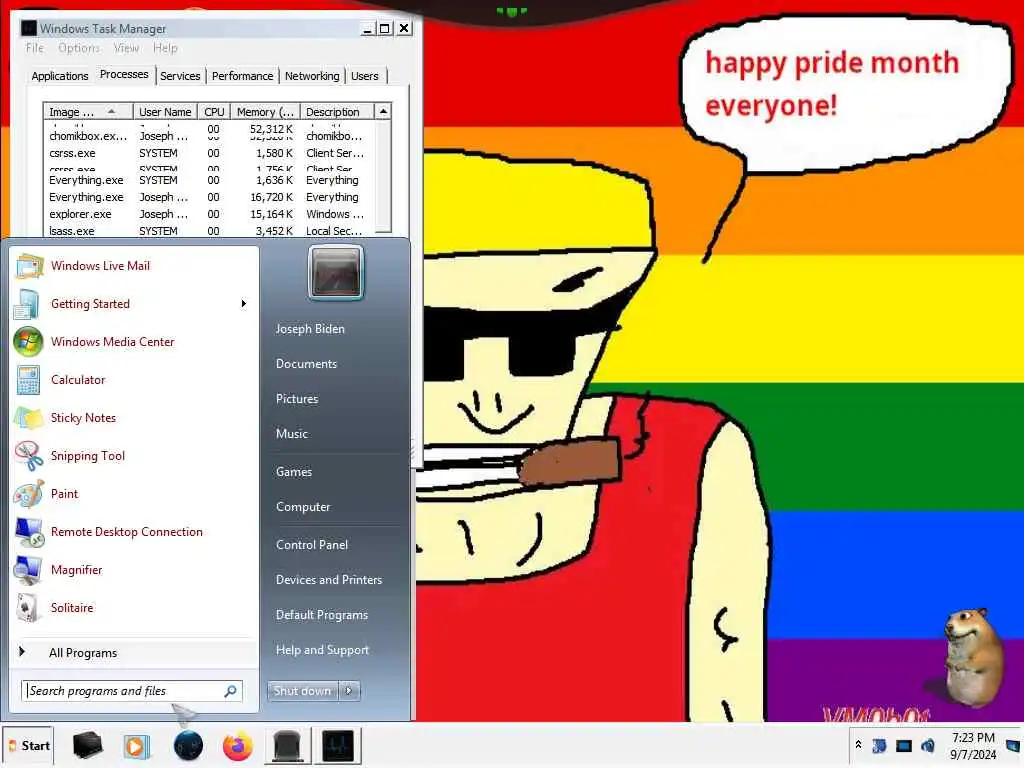The width and height of the screenshot is (1024, 768).
Task: Sort by User Name column header
Action: tap(165, 112)
